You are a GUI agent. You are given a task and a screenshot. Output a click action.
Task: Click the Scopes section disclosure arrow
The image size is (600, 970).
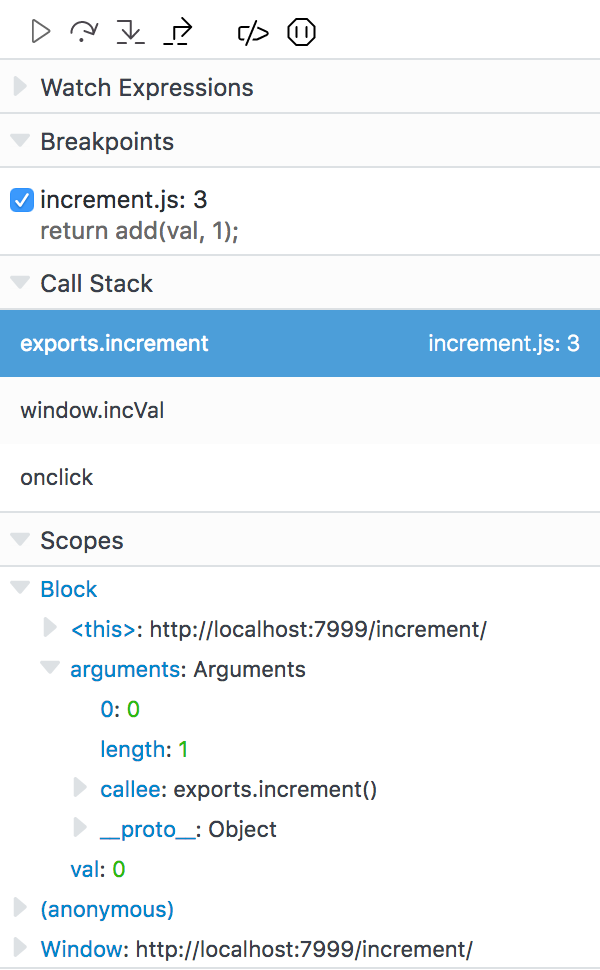(20, 540)
